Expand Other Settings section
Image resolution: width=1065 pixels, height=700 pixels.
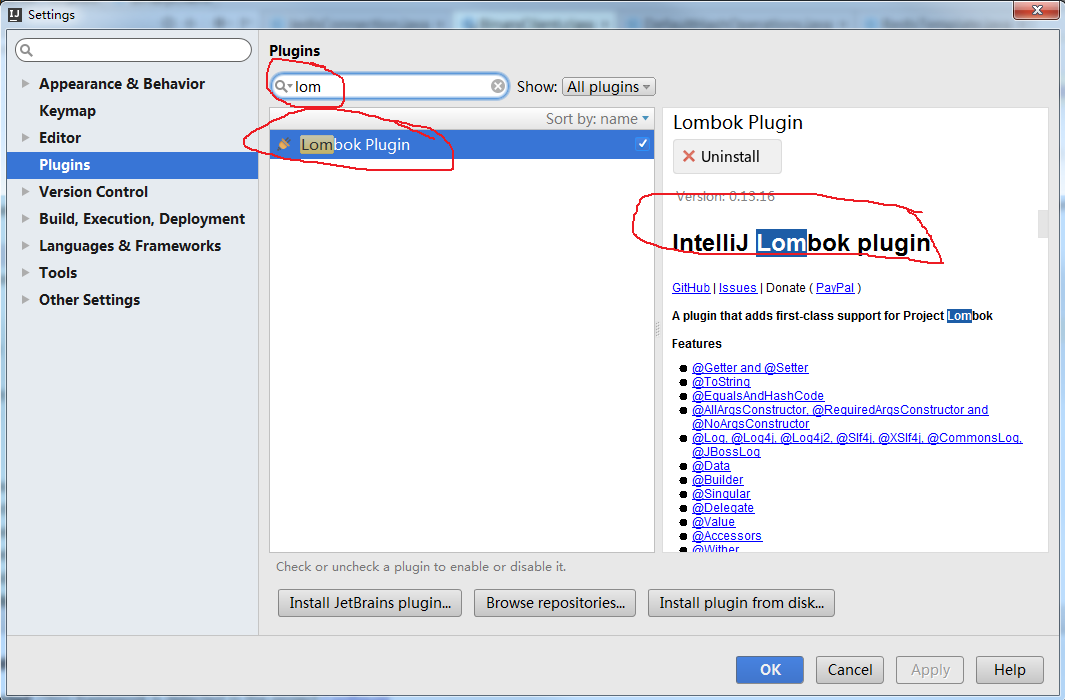point(26,299)
